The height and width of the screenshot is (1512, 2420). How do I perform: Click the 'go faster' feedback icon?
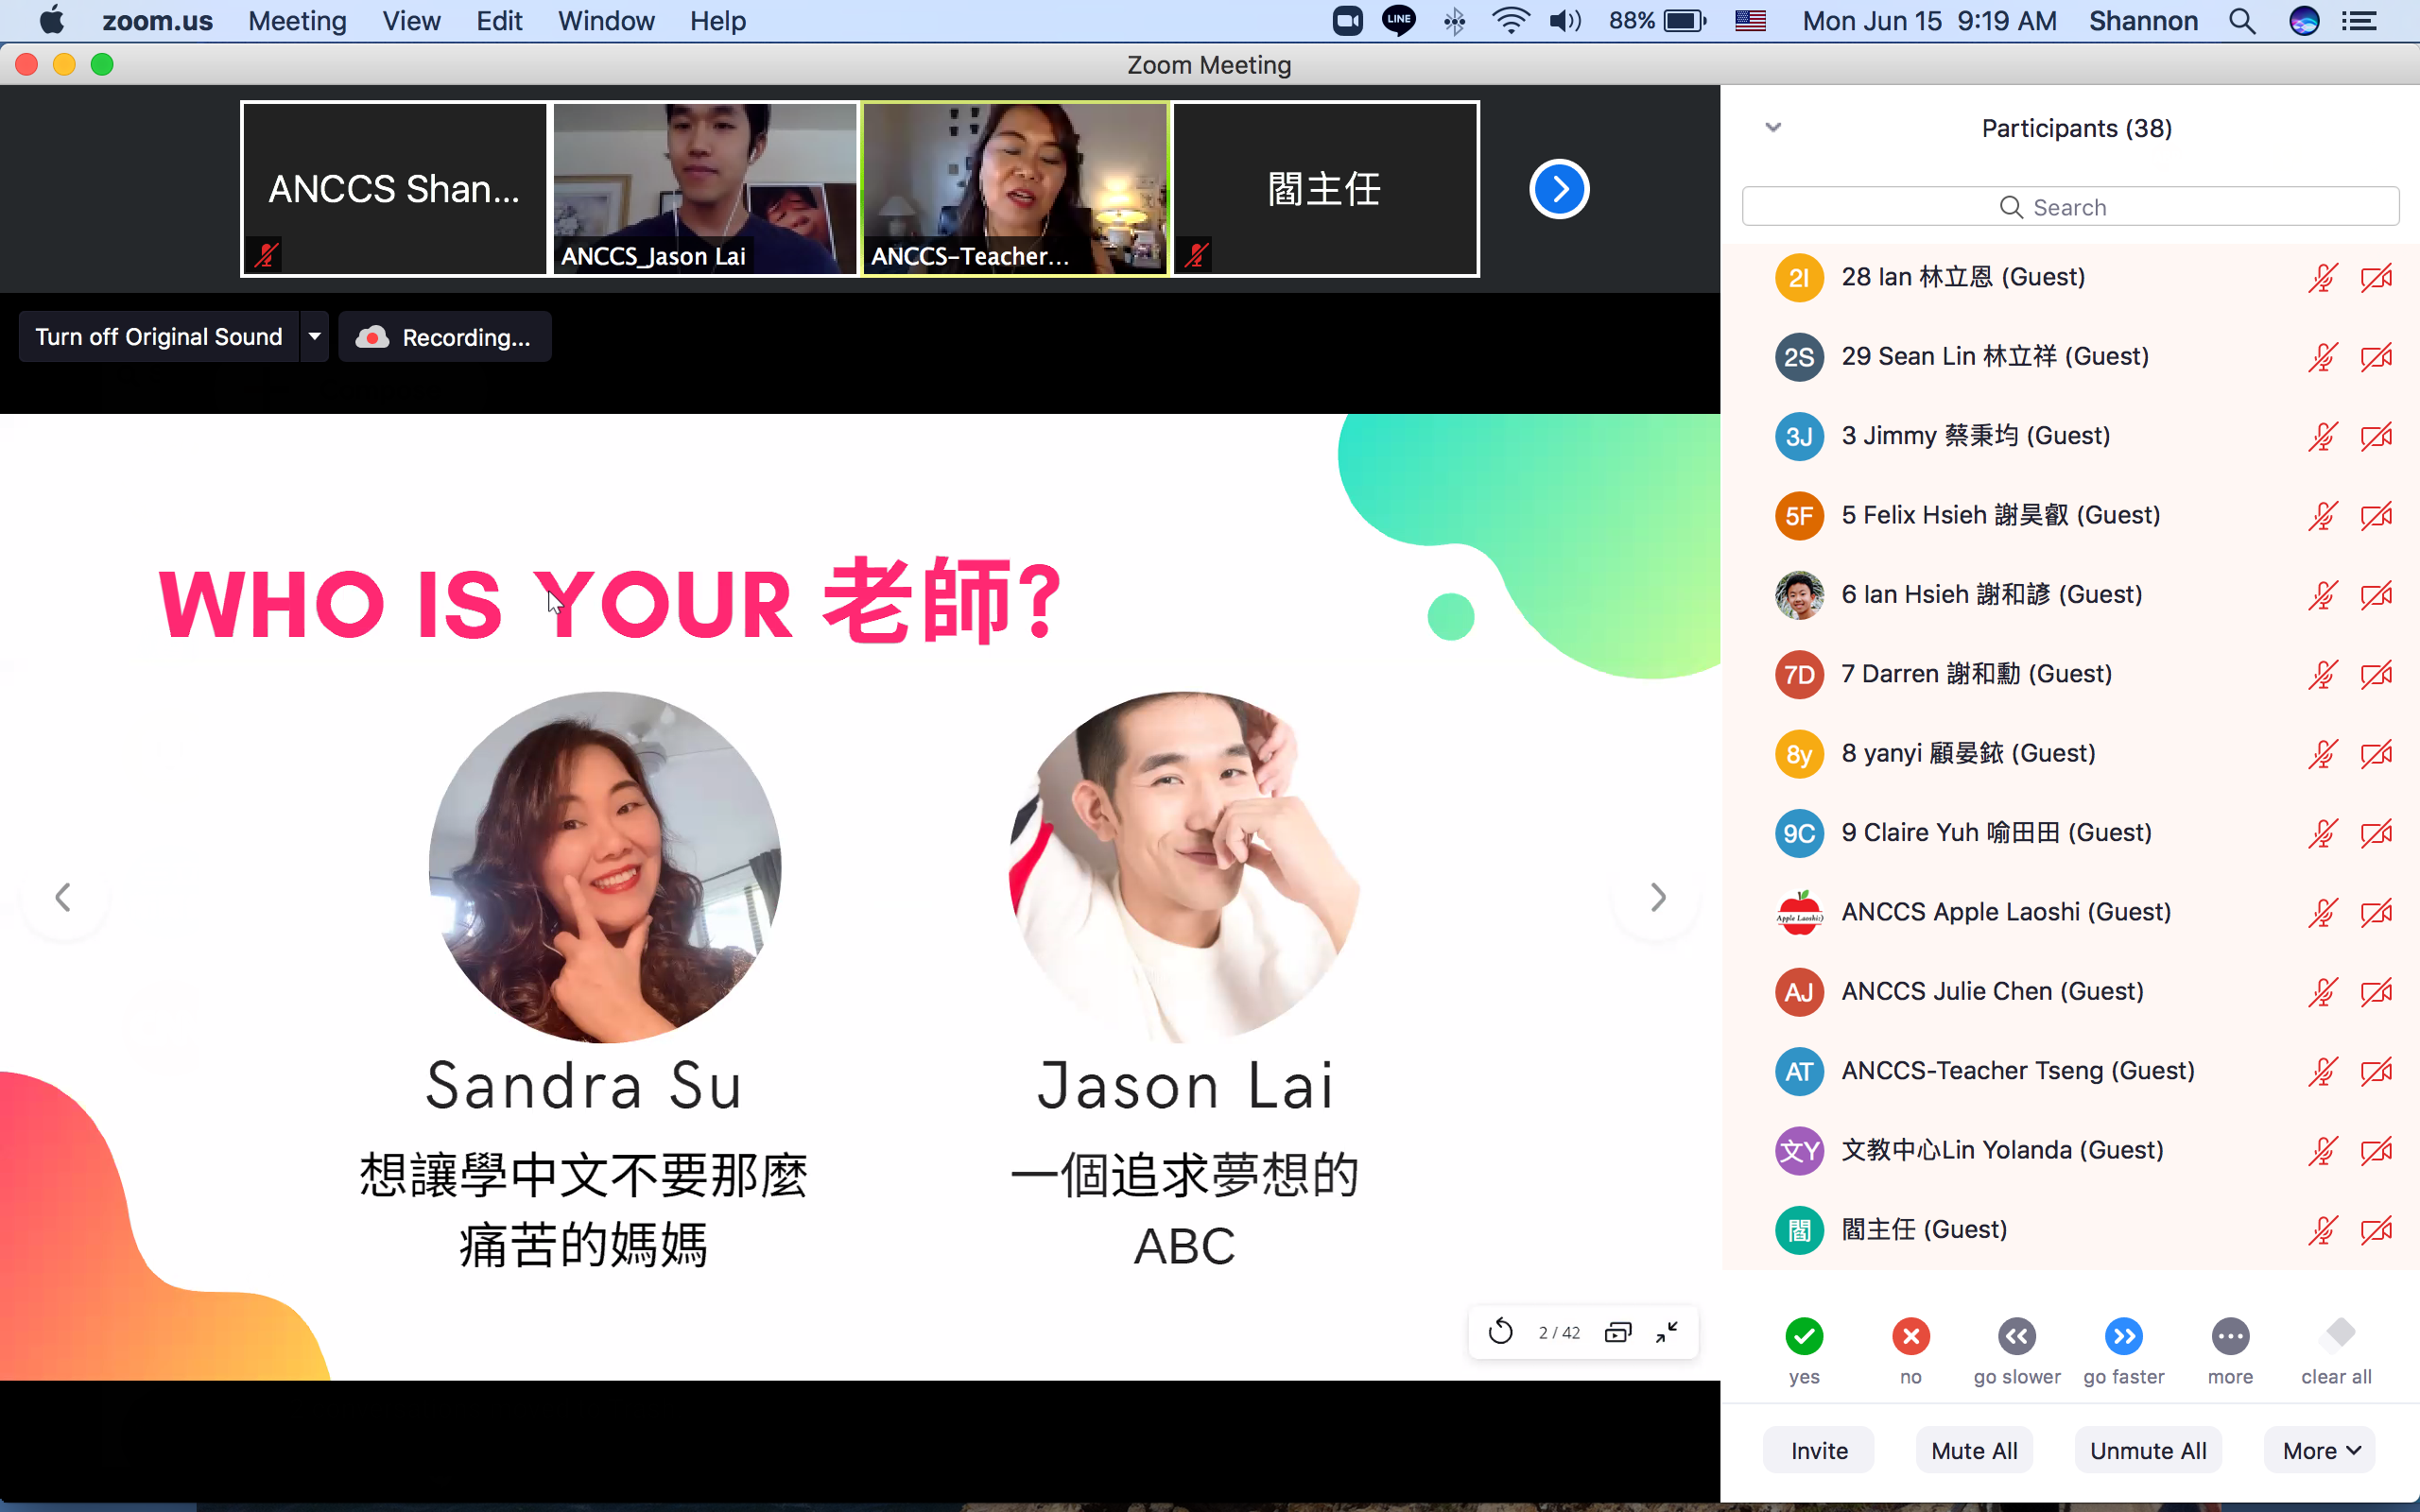click(2123, 1335)
